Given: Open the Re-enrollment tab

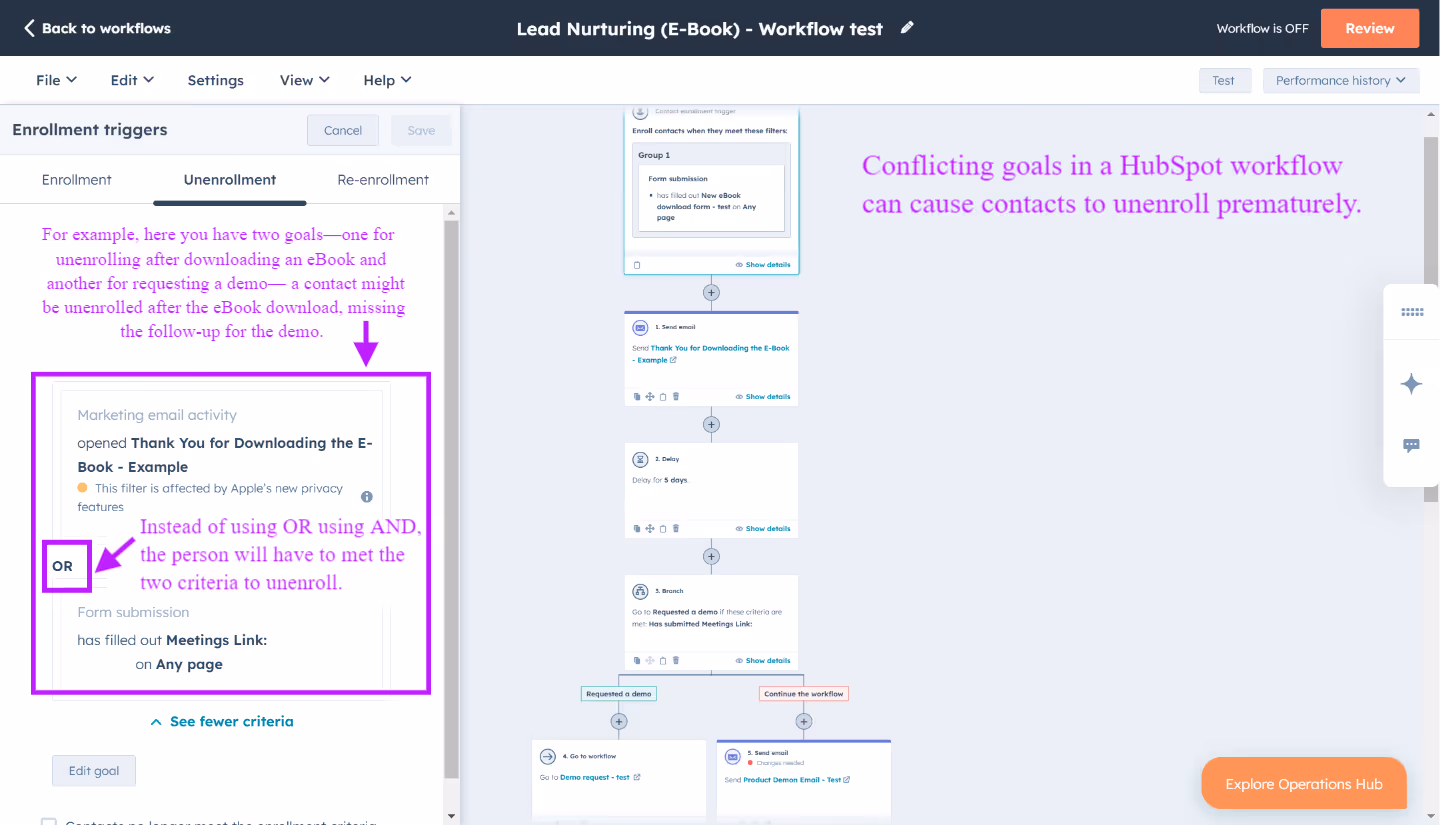Looking at the screenshot, I should (383, 180).
